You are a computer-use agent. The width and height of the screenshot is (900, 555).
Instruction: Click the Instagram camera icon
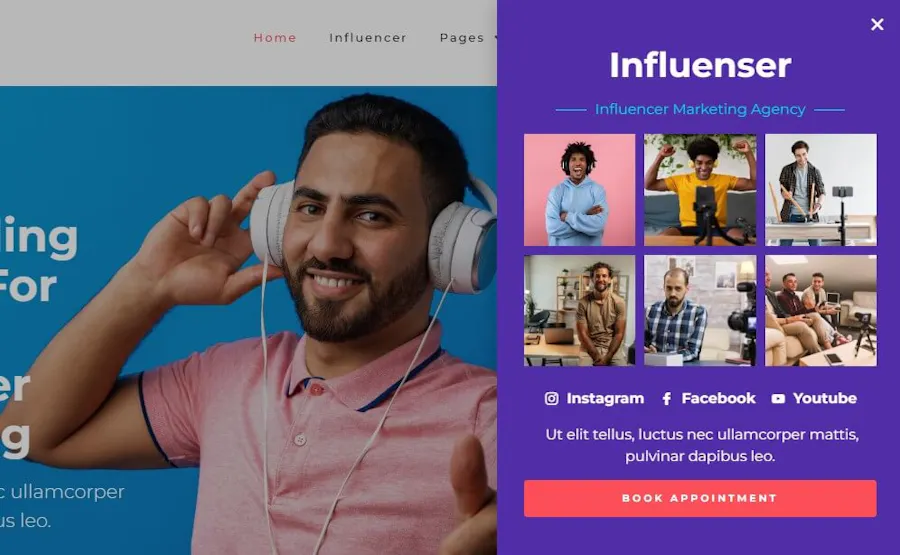tap(551, 398)
